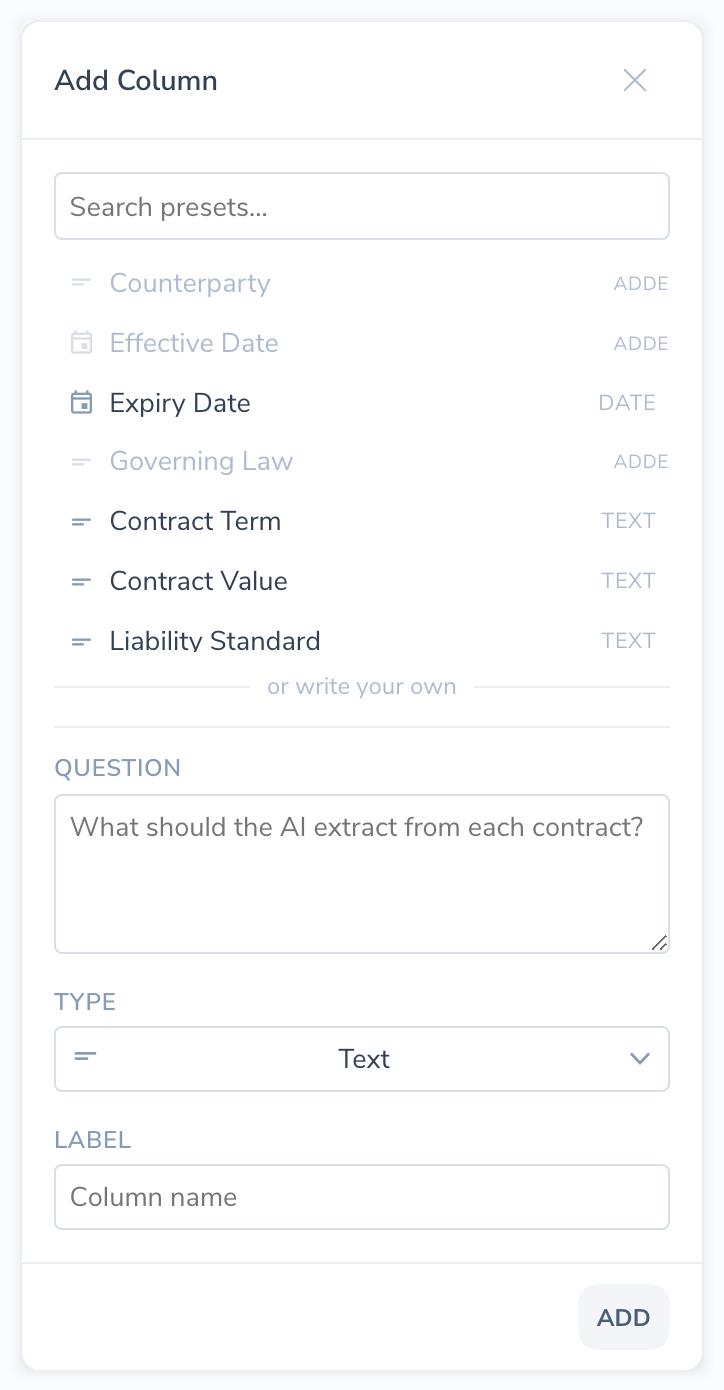724x1390 pixels.
Task: Click the text icon beside Counterparty
Action: coord(81,283)
